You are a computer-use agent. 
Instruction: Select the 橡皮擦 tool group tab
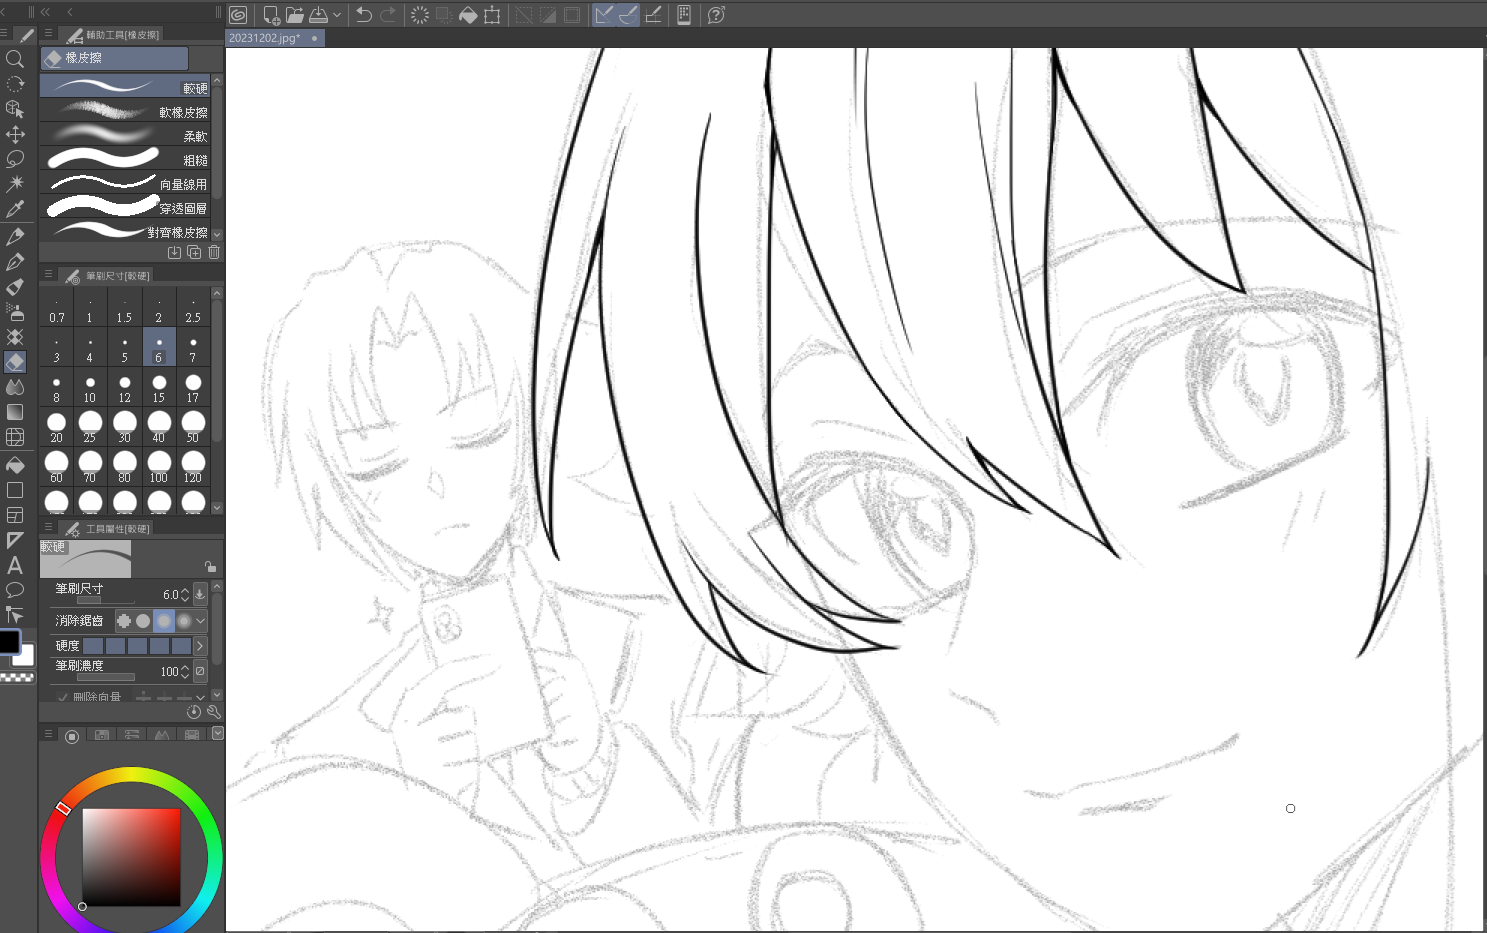tap(114, 58)
